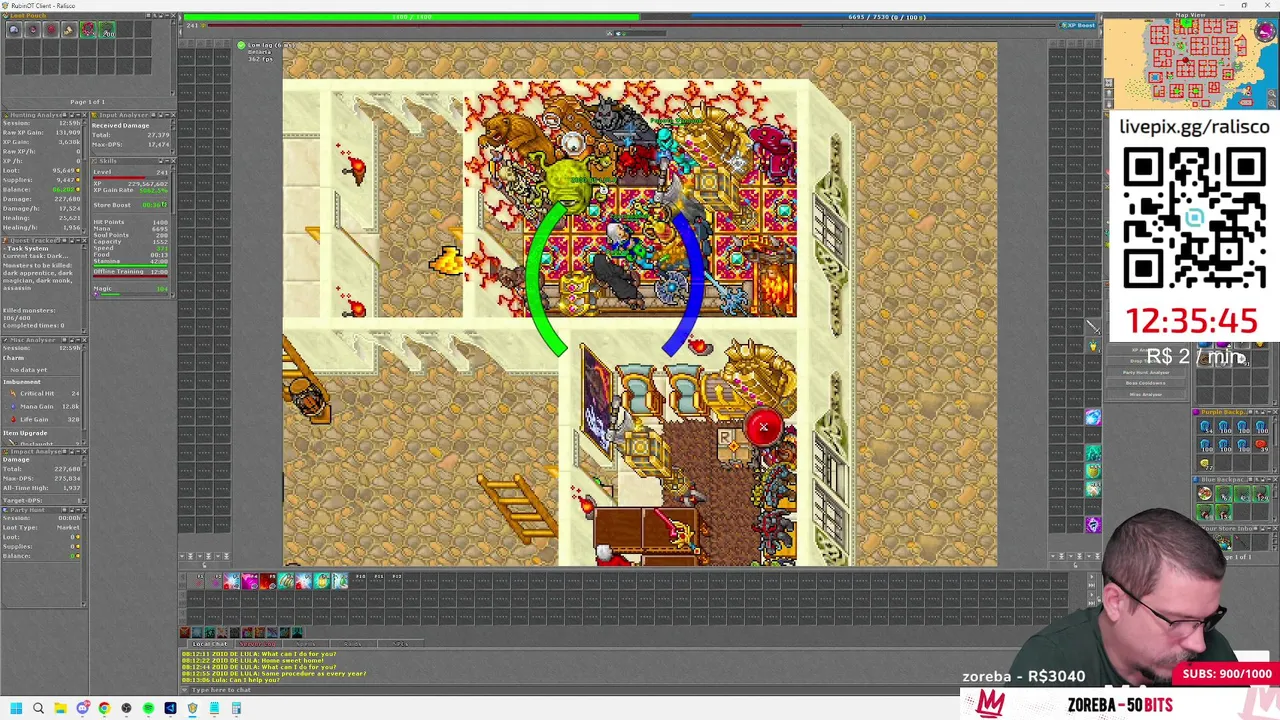Activate the pink spell in hotbar slot F4
This screenshot has width=1280, height=720.
(250, 581)
